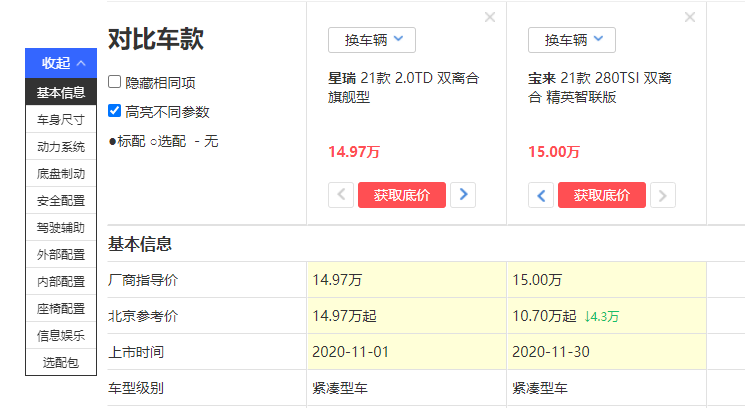Screen dimensions: 745x408
Task: Remove the 宝来 car from comparison
Action: (x=689, y=17)
